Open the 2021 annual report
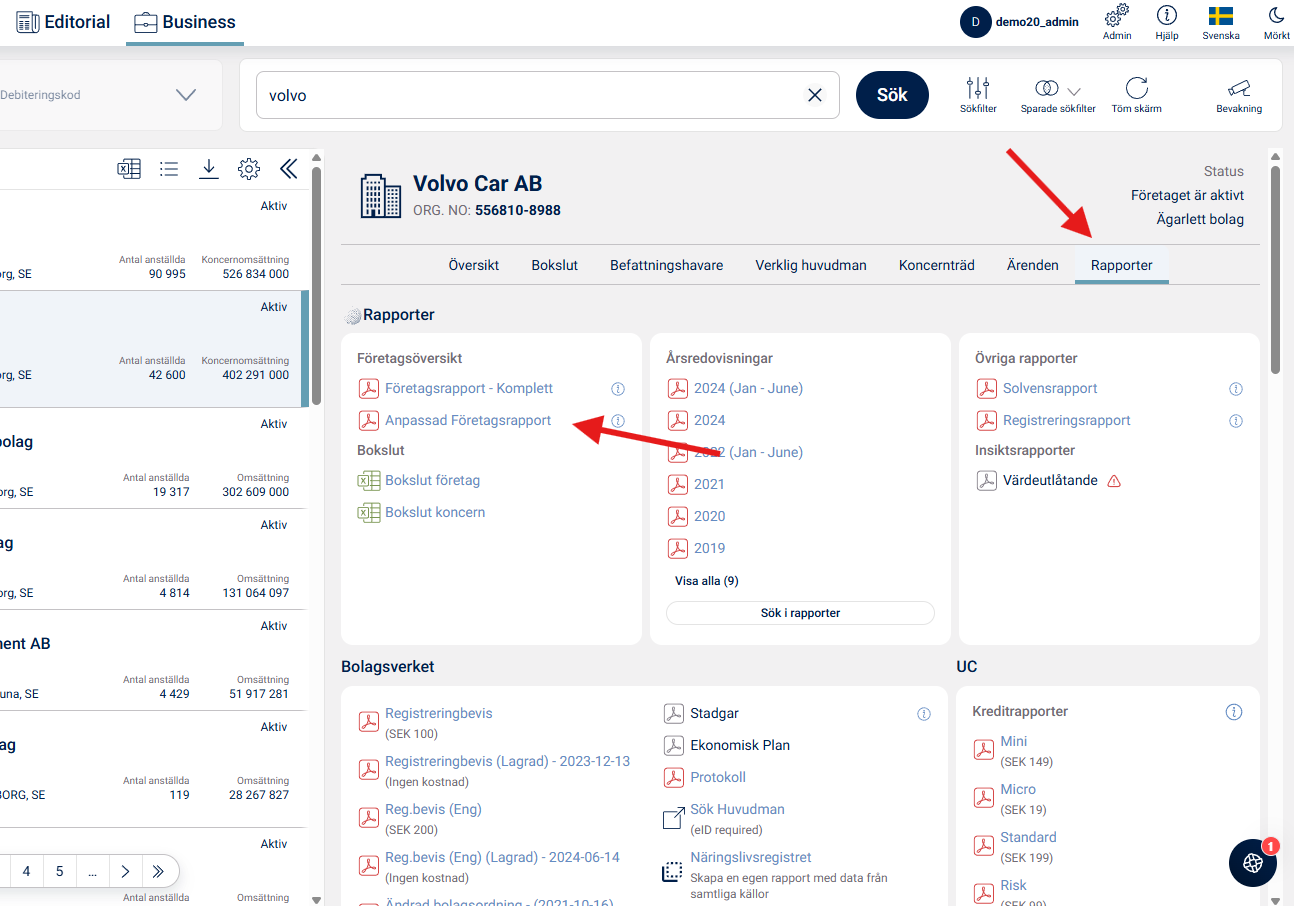Screen dimensions: 1294x906 (709, 484)
